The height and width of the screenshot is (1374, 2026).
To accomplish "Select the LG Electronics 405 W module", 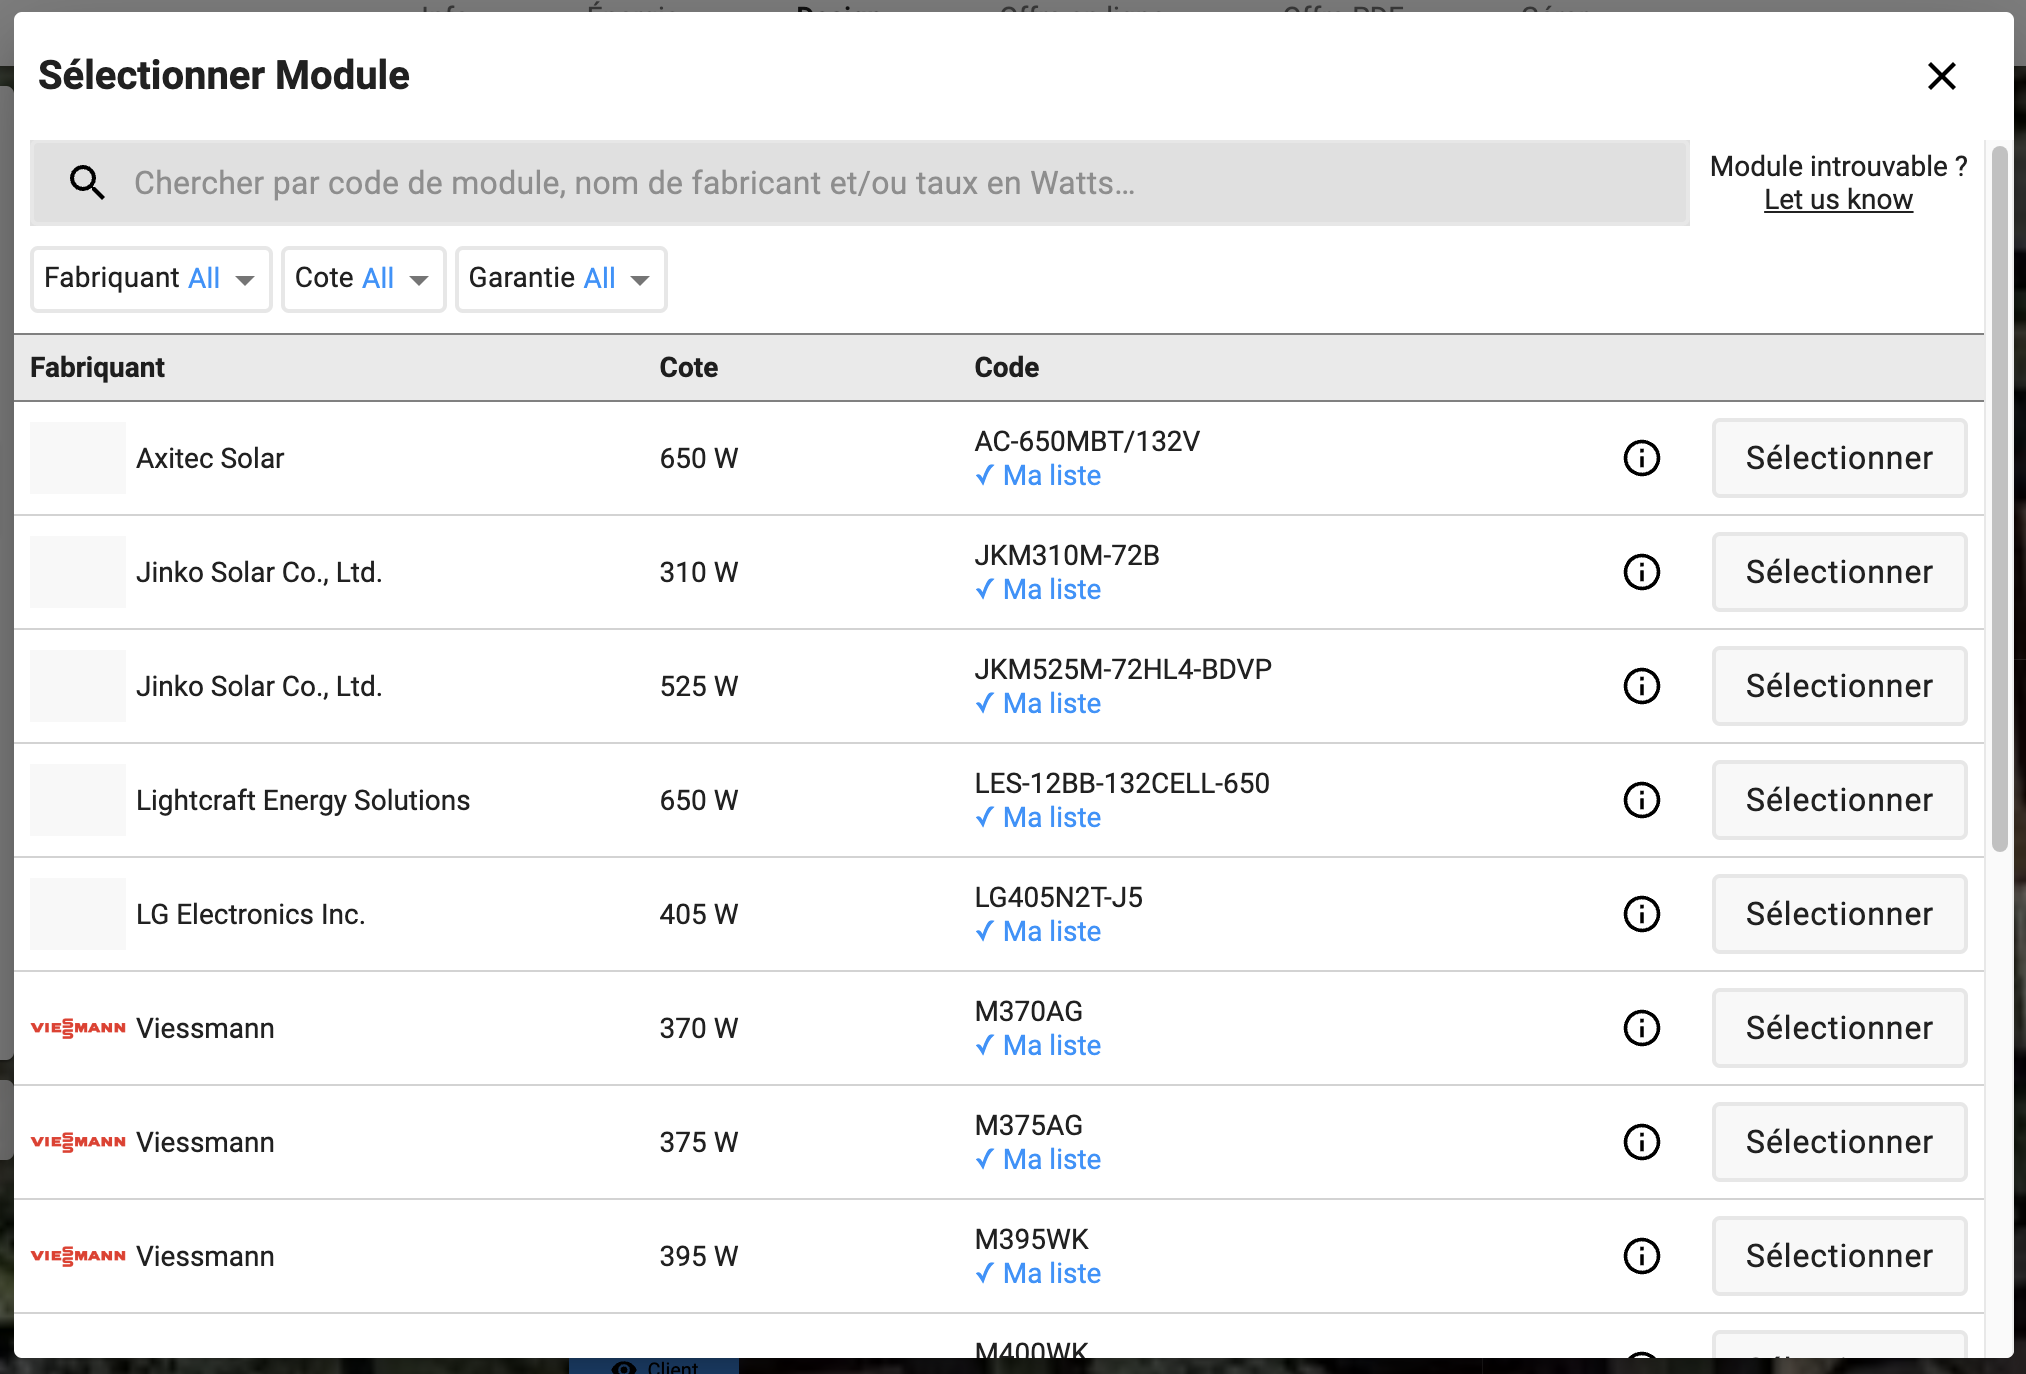I will click(1839, 914).
